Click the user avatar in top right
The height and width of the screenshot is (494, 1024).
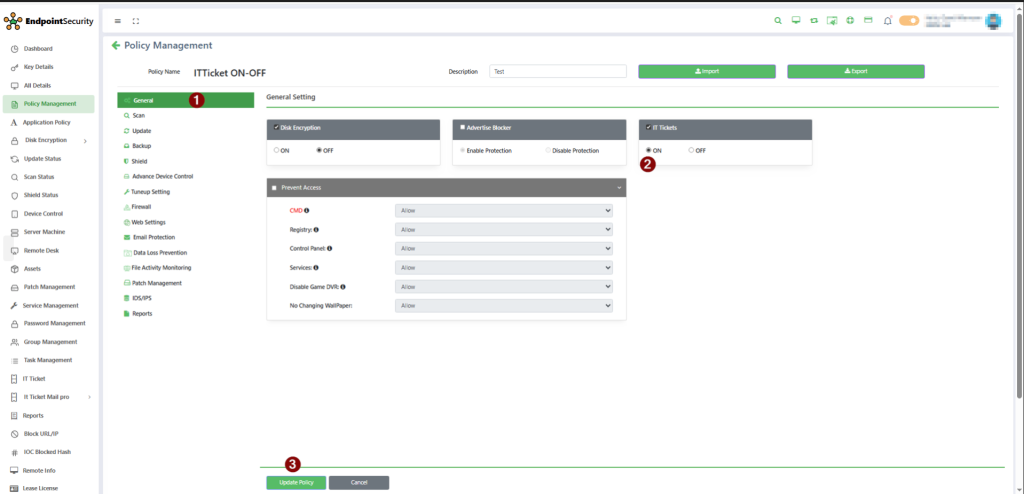[993, 20]
